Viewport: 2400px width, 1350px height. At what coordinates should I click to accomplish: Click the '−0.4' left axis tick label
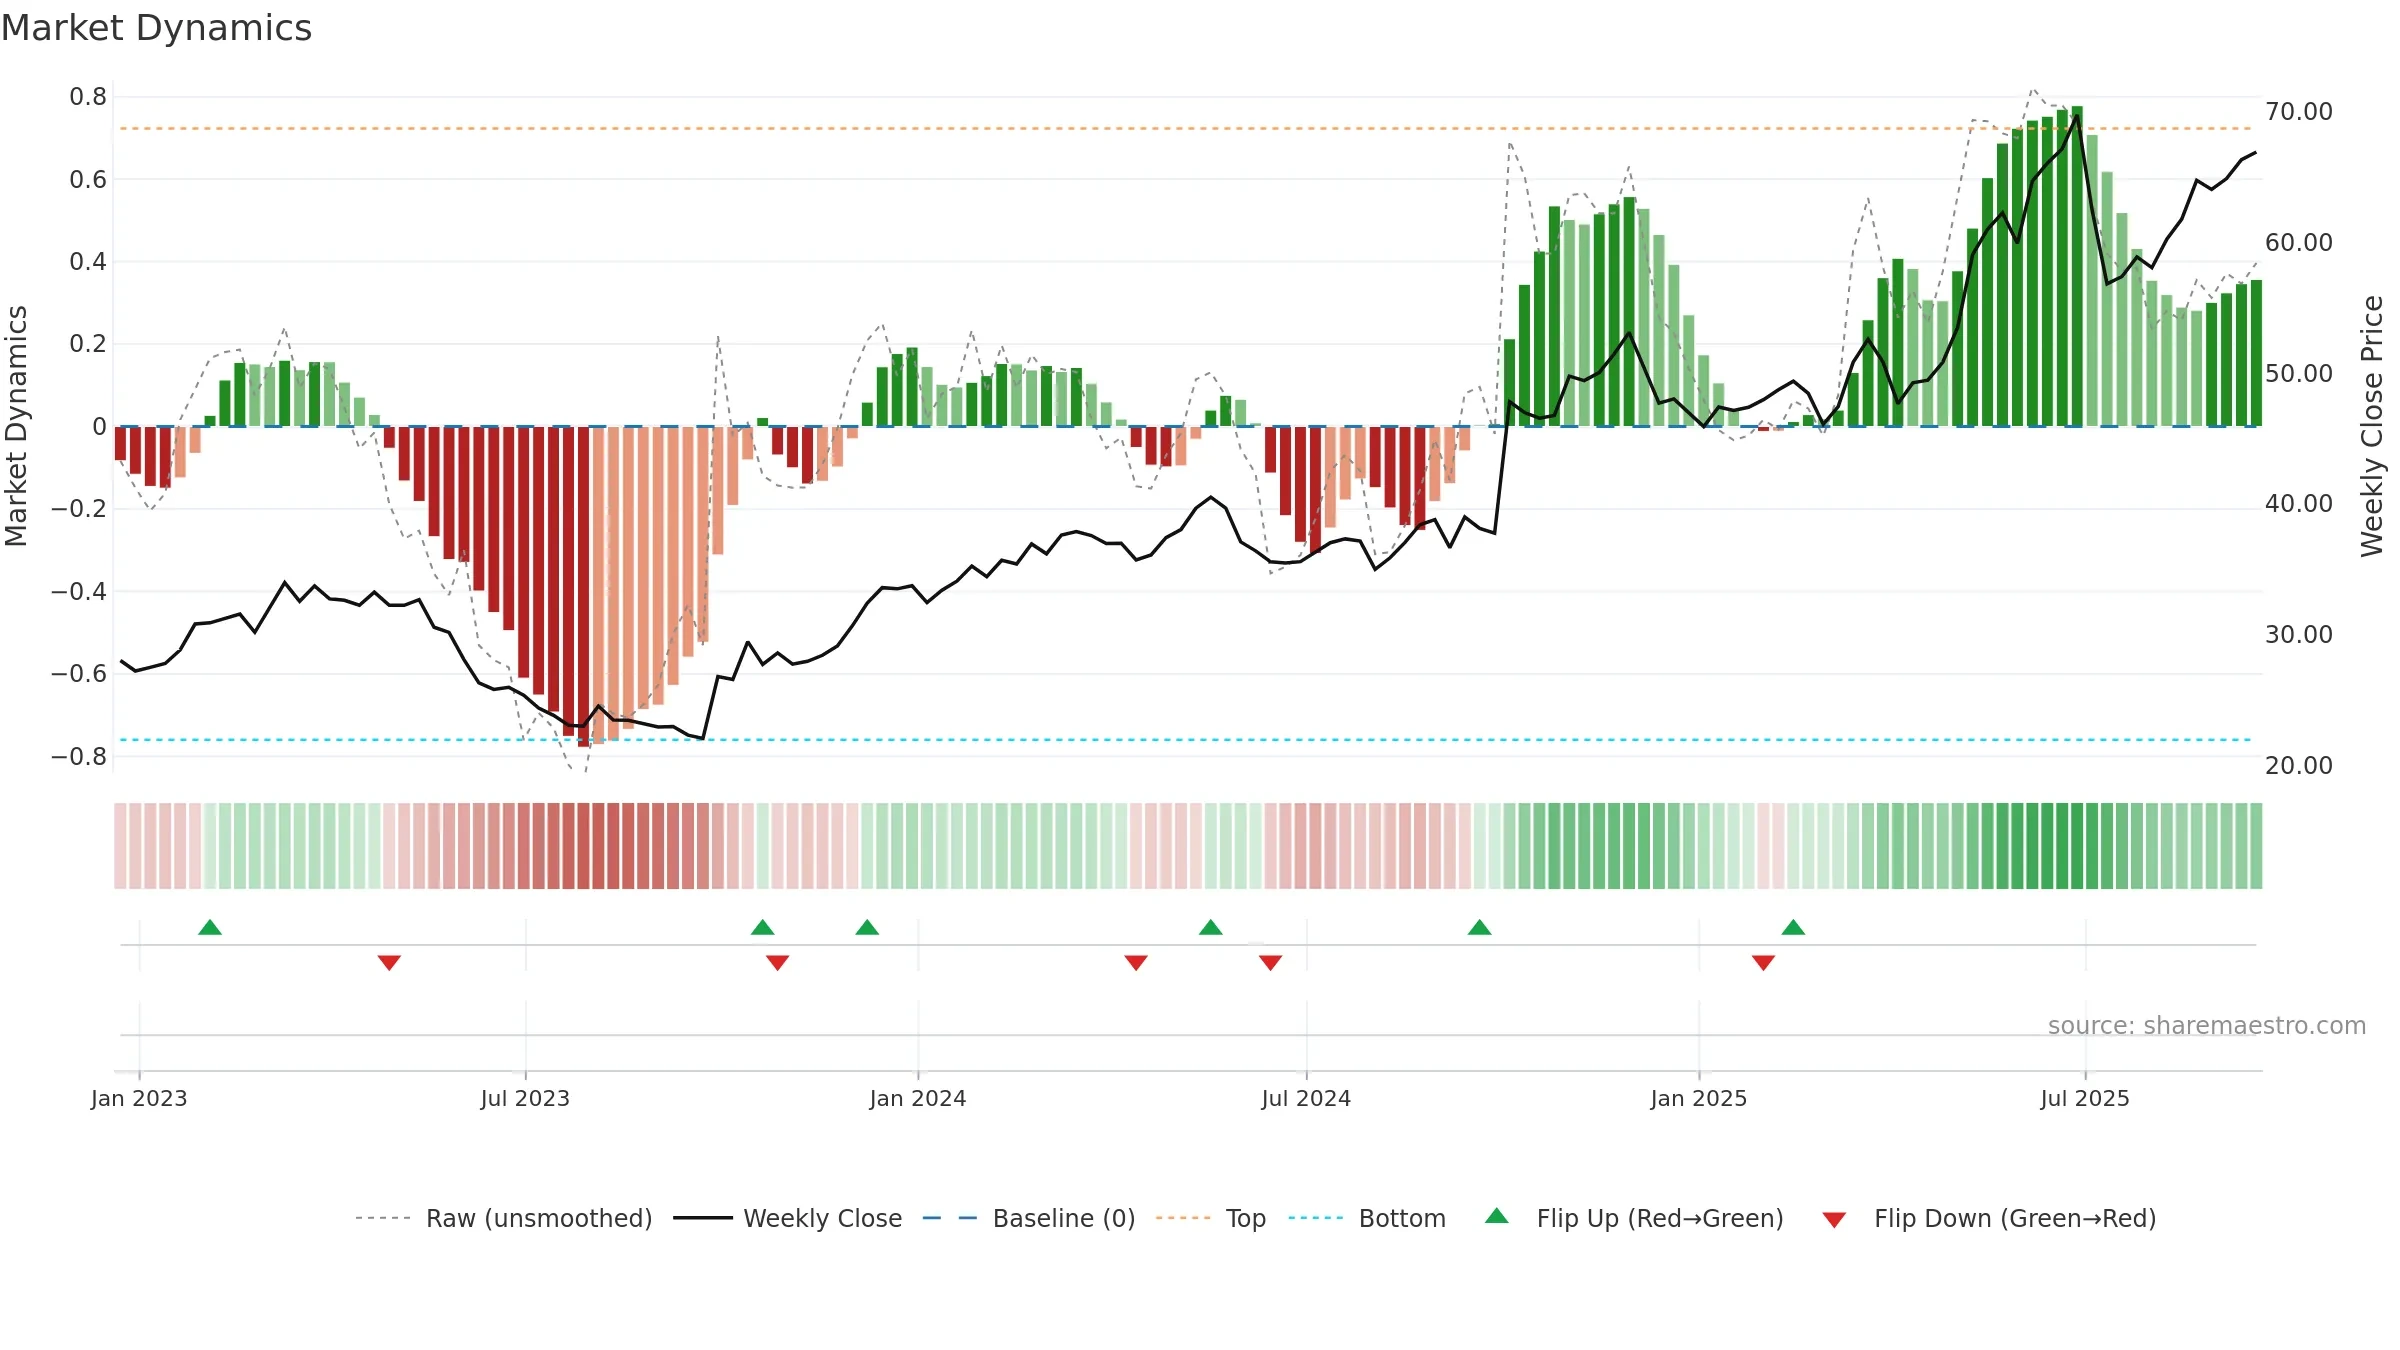click(x=79, y=592)
